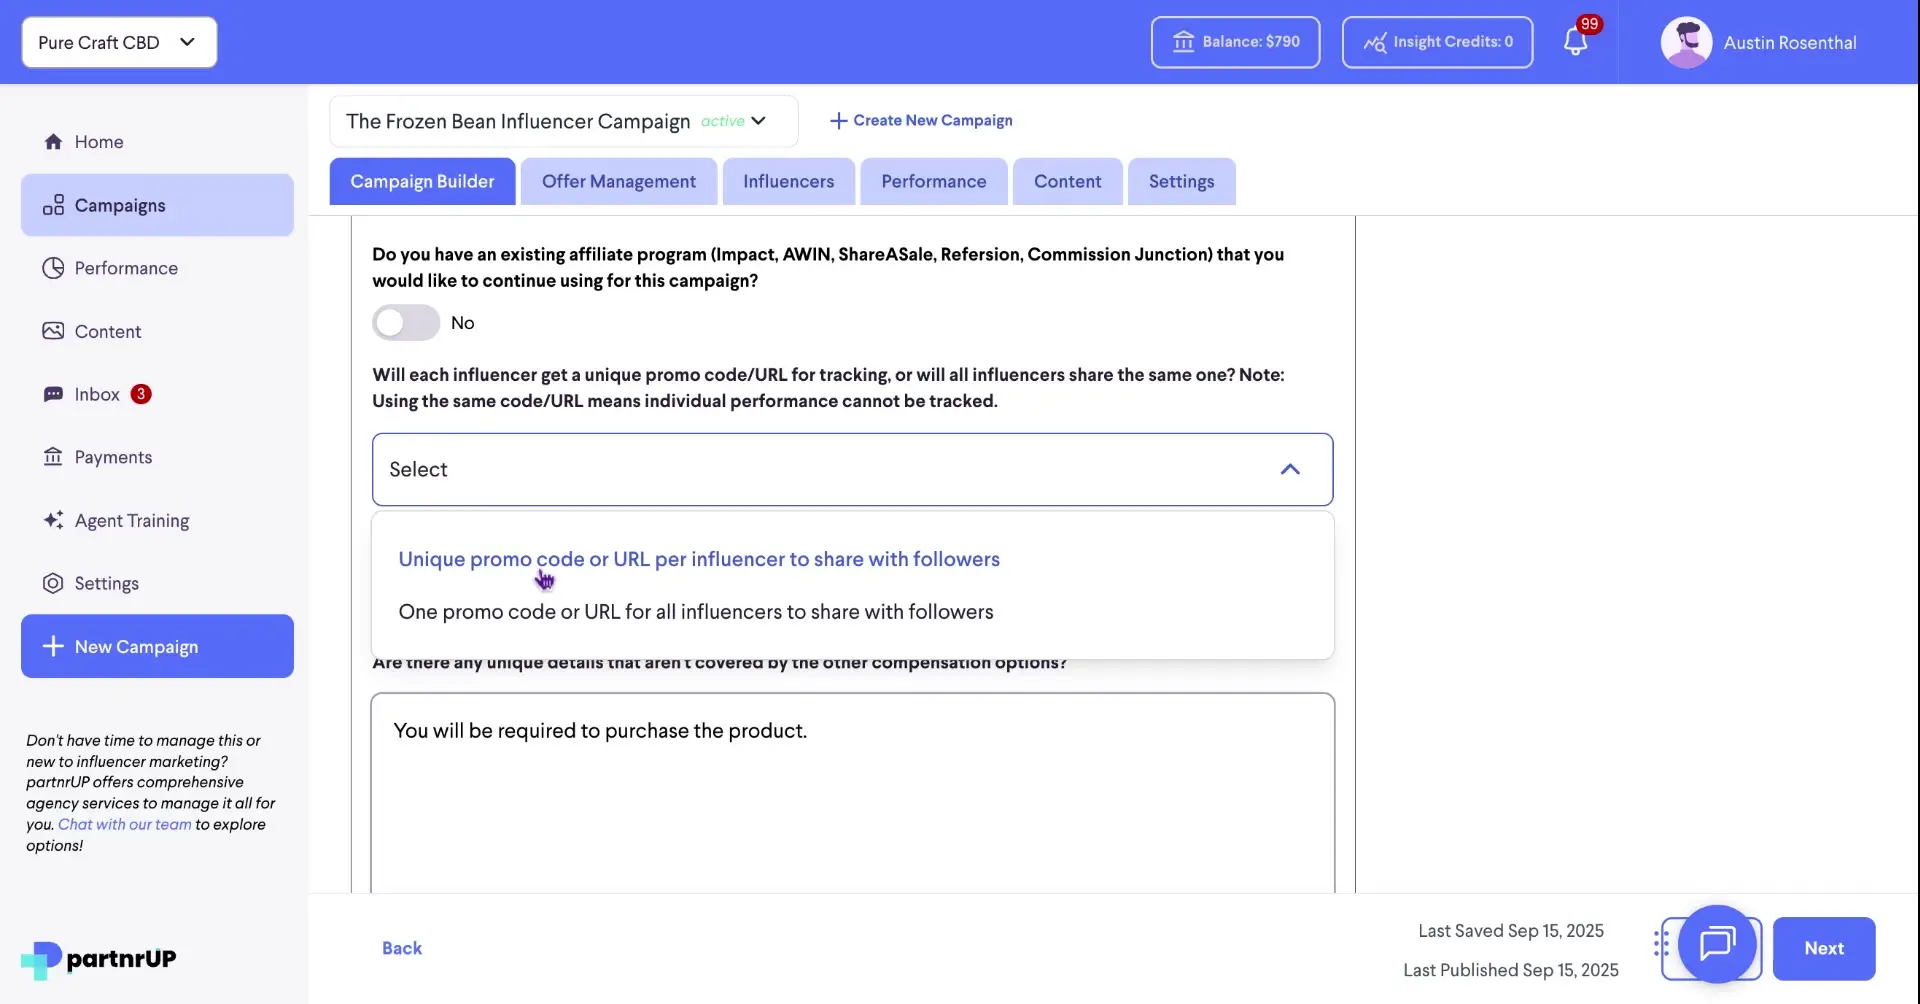1920x1004 pixels.
Task: Toggle the existing affiliate program switch
Action: 405,322
